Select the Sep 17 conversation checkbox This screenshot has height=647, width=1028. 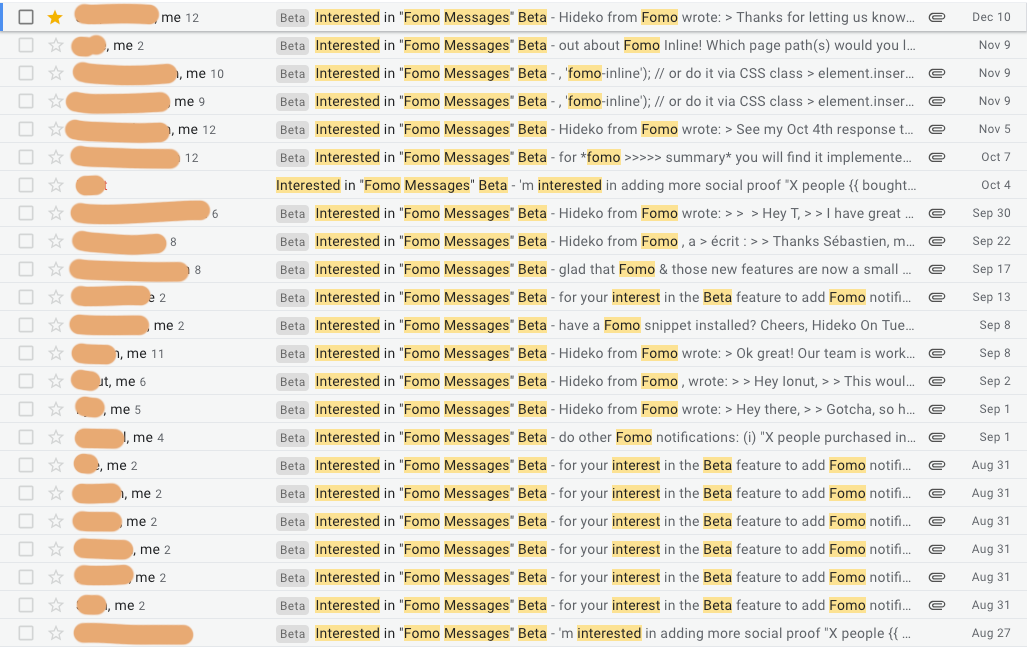pos(26,269)
